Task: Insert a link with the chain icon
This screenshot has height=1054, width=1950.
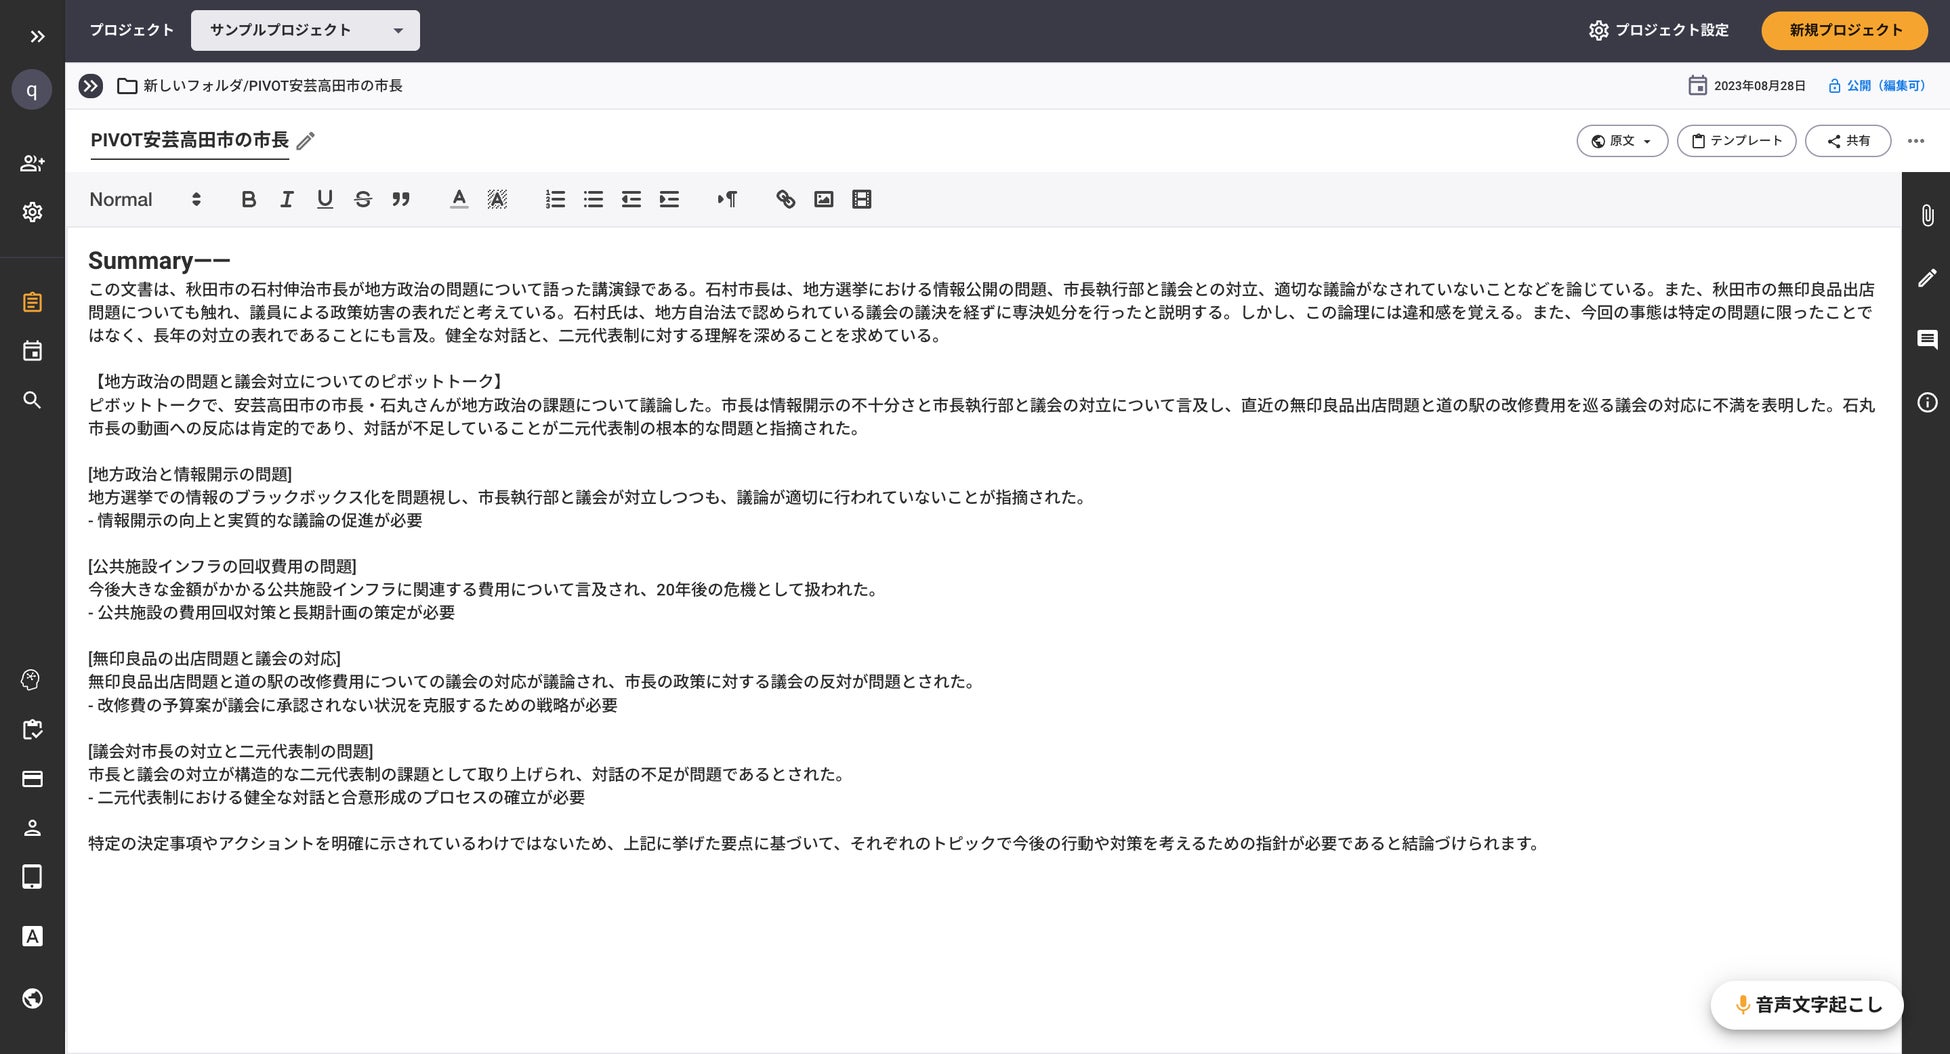Action: click(785, 199)
